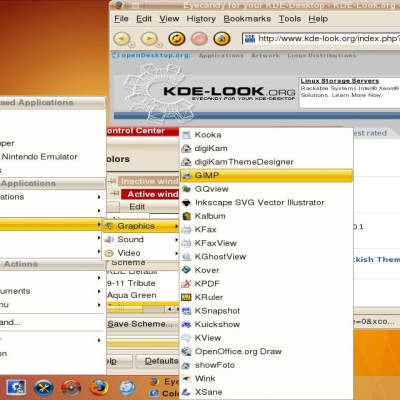Open the Linux Distributions link
This screenshot has height=400, width=400.
pyautogui.click(x=322, y=55)
